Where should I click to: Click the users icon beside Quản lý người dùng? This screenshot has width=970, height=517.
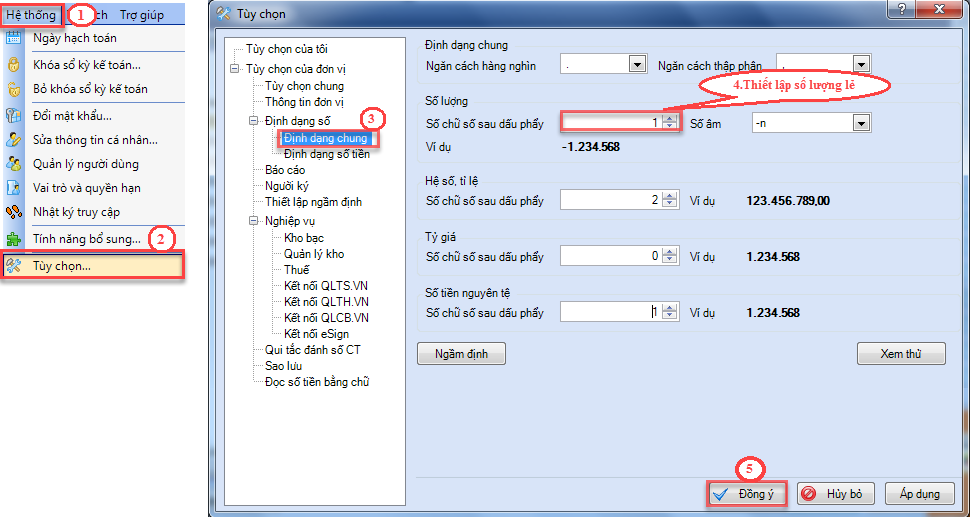pyautogui.click(x=14, y=164)
